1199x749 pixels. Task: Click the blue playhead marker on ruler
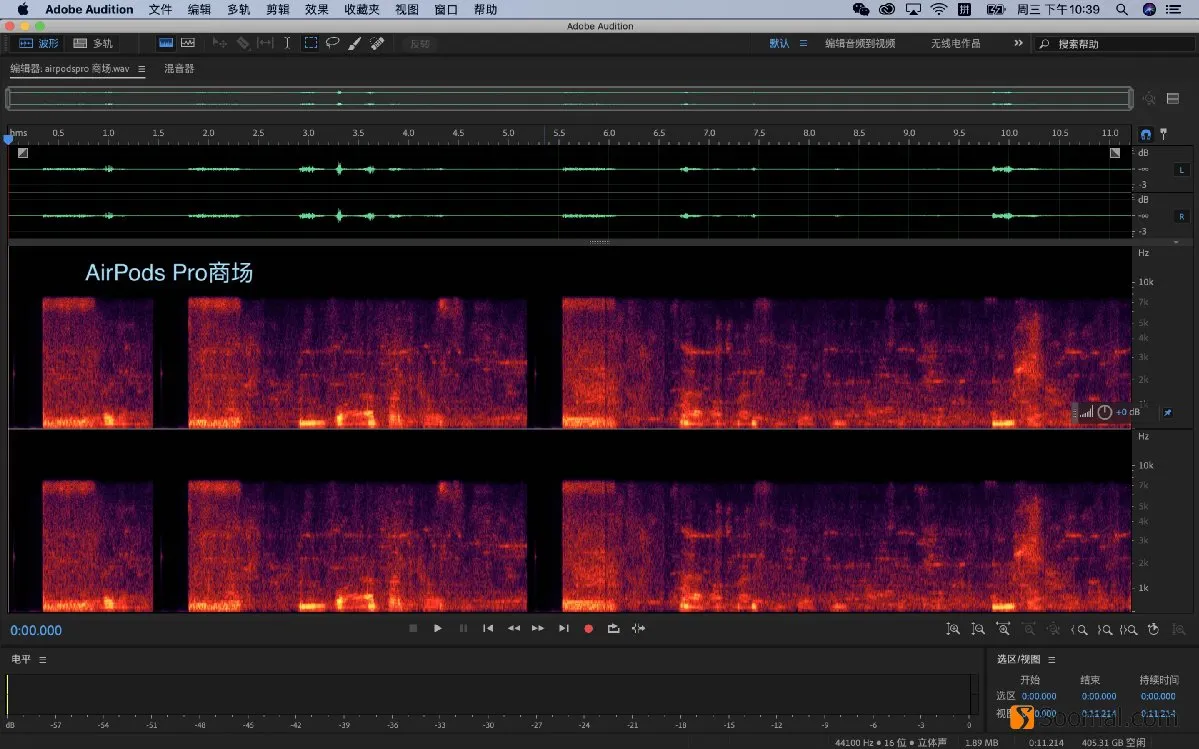(8, 139)
